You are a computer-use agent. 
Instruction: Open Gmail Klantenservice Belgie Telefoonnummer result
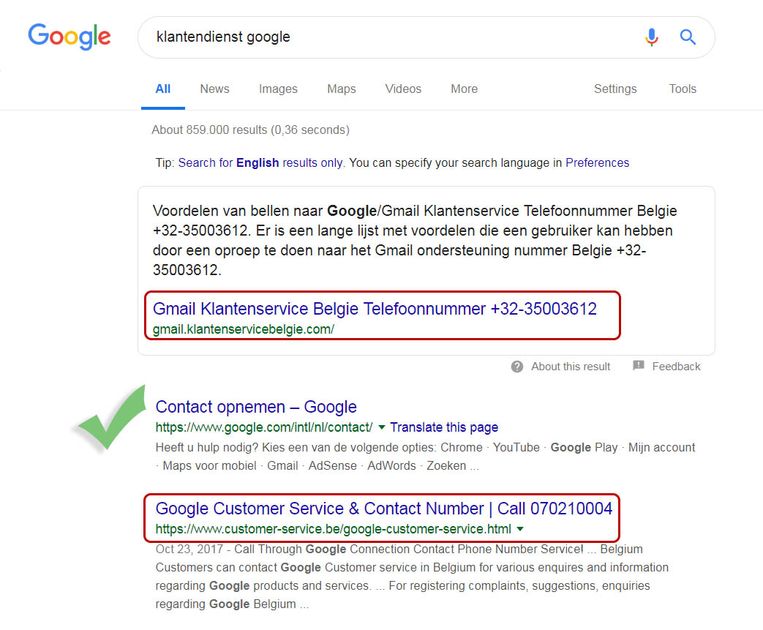point(375,309)
